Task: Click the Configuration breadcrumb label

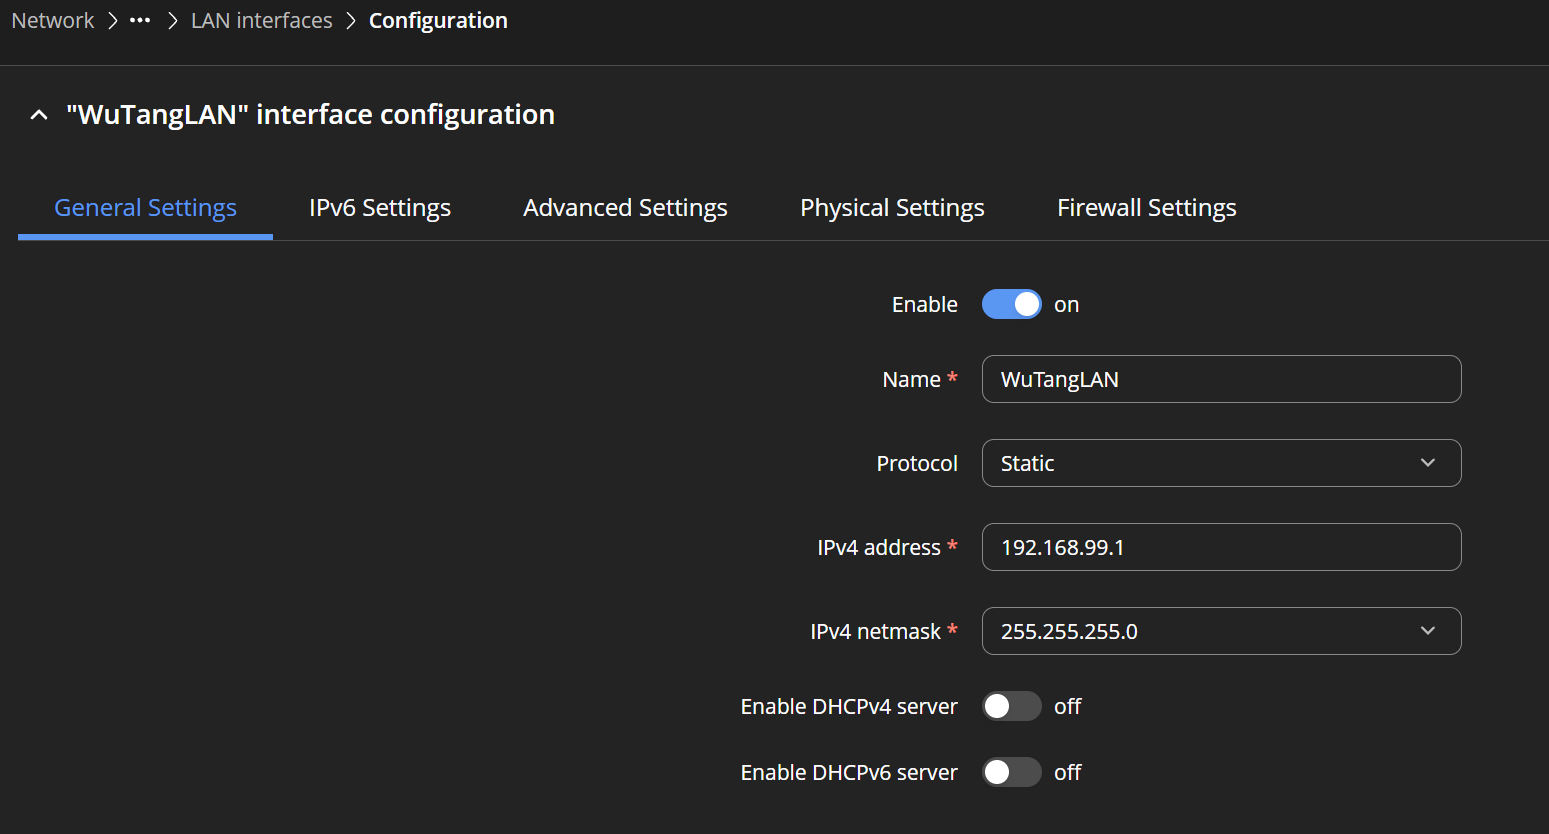Action: [x=438, y=21]
